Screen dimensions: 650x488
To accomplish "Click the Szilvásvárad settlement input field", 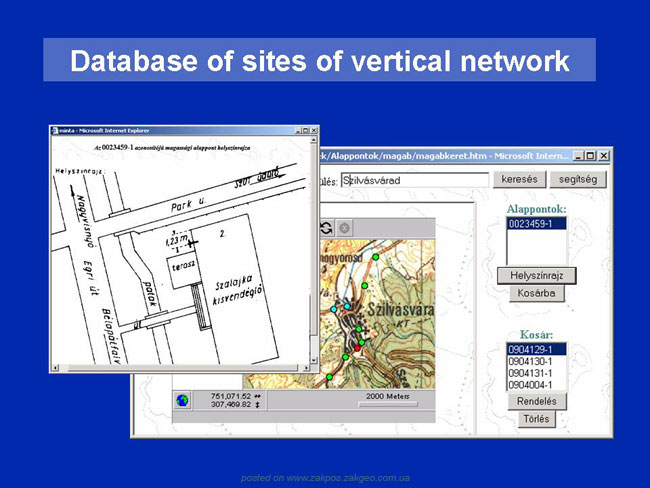I will pos(415,180).
